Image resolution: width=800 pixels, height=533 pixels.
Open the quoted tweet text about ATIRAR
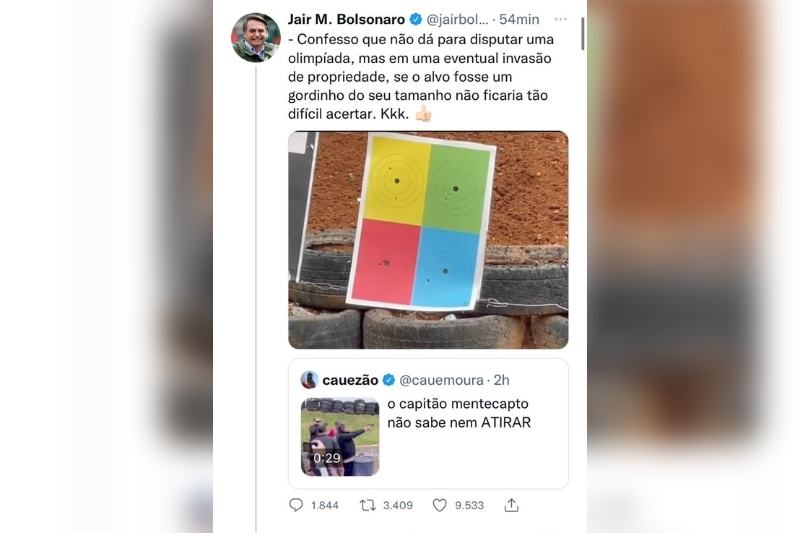click(459, 413)
